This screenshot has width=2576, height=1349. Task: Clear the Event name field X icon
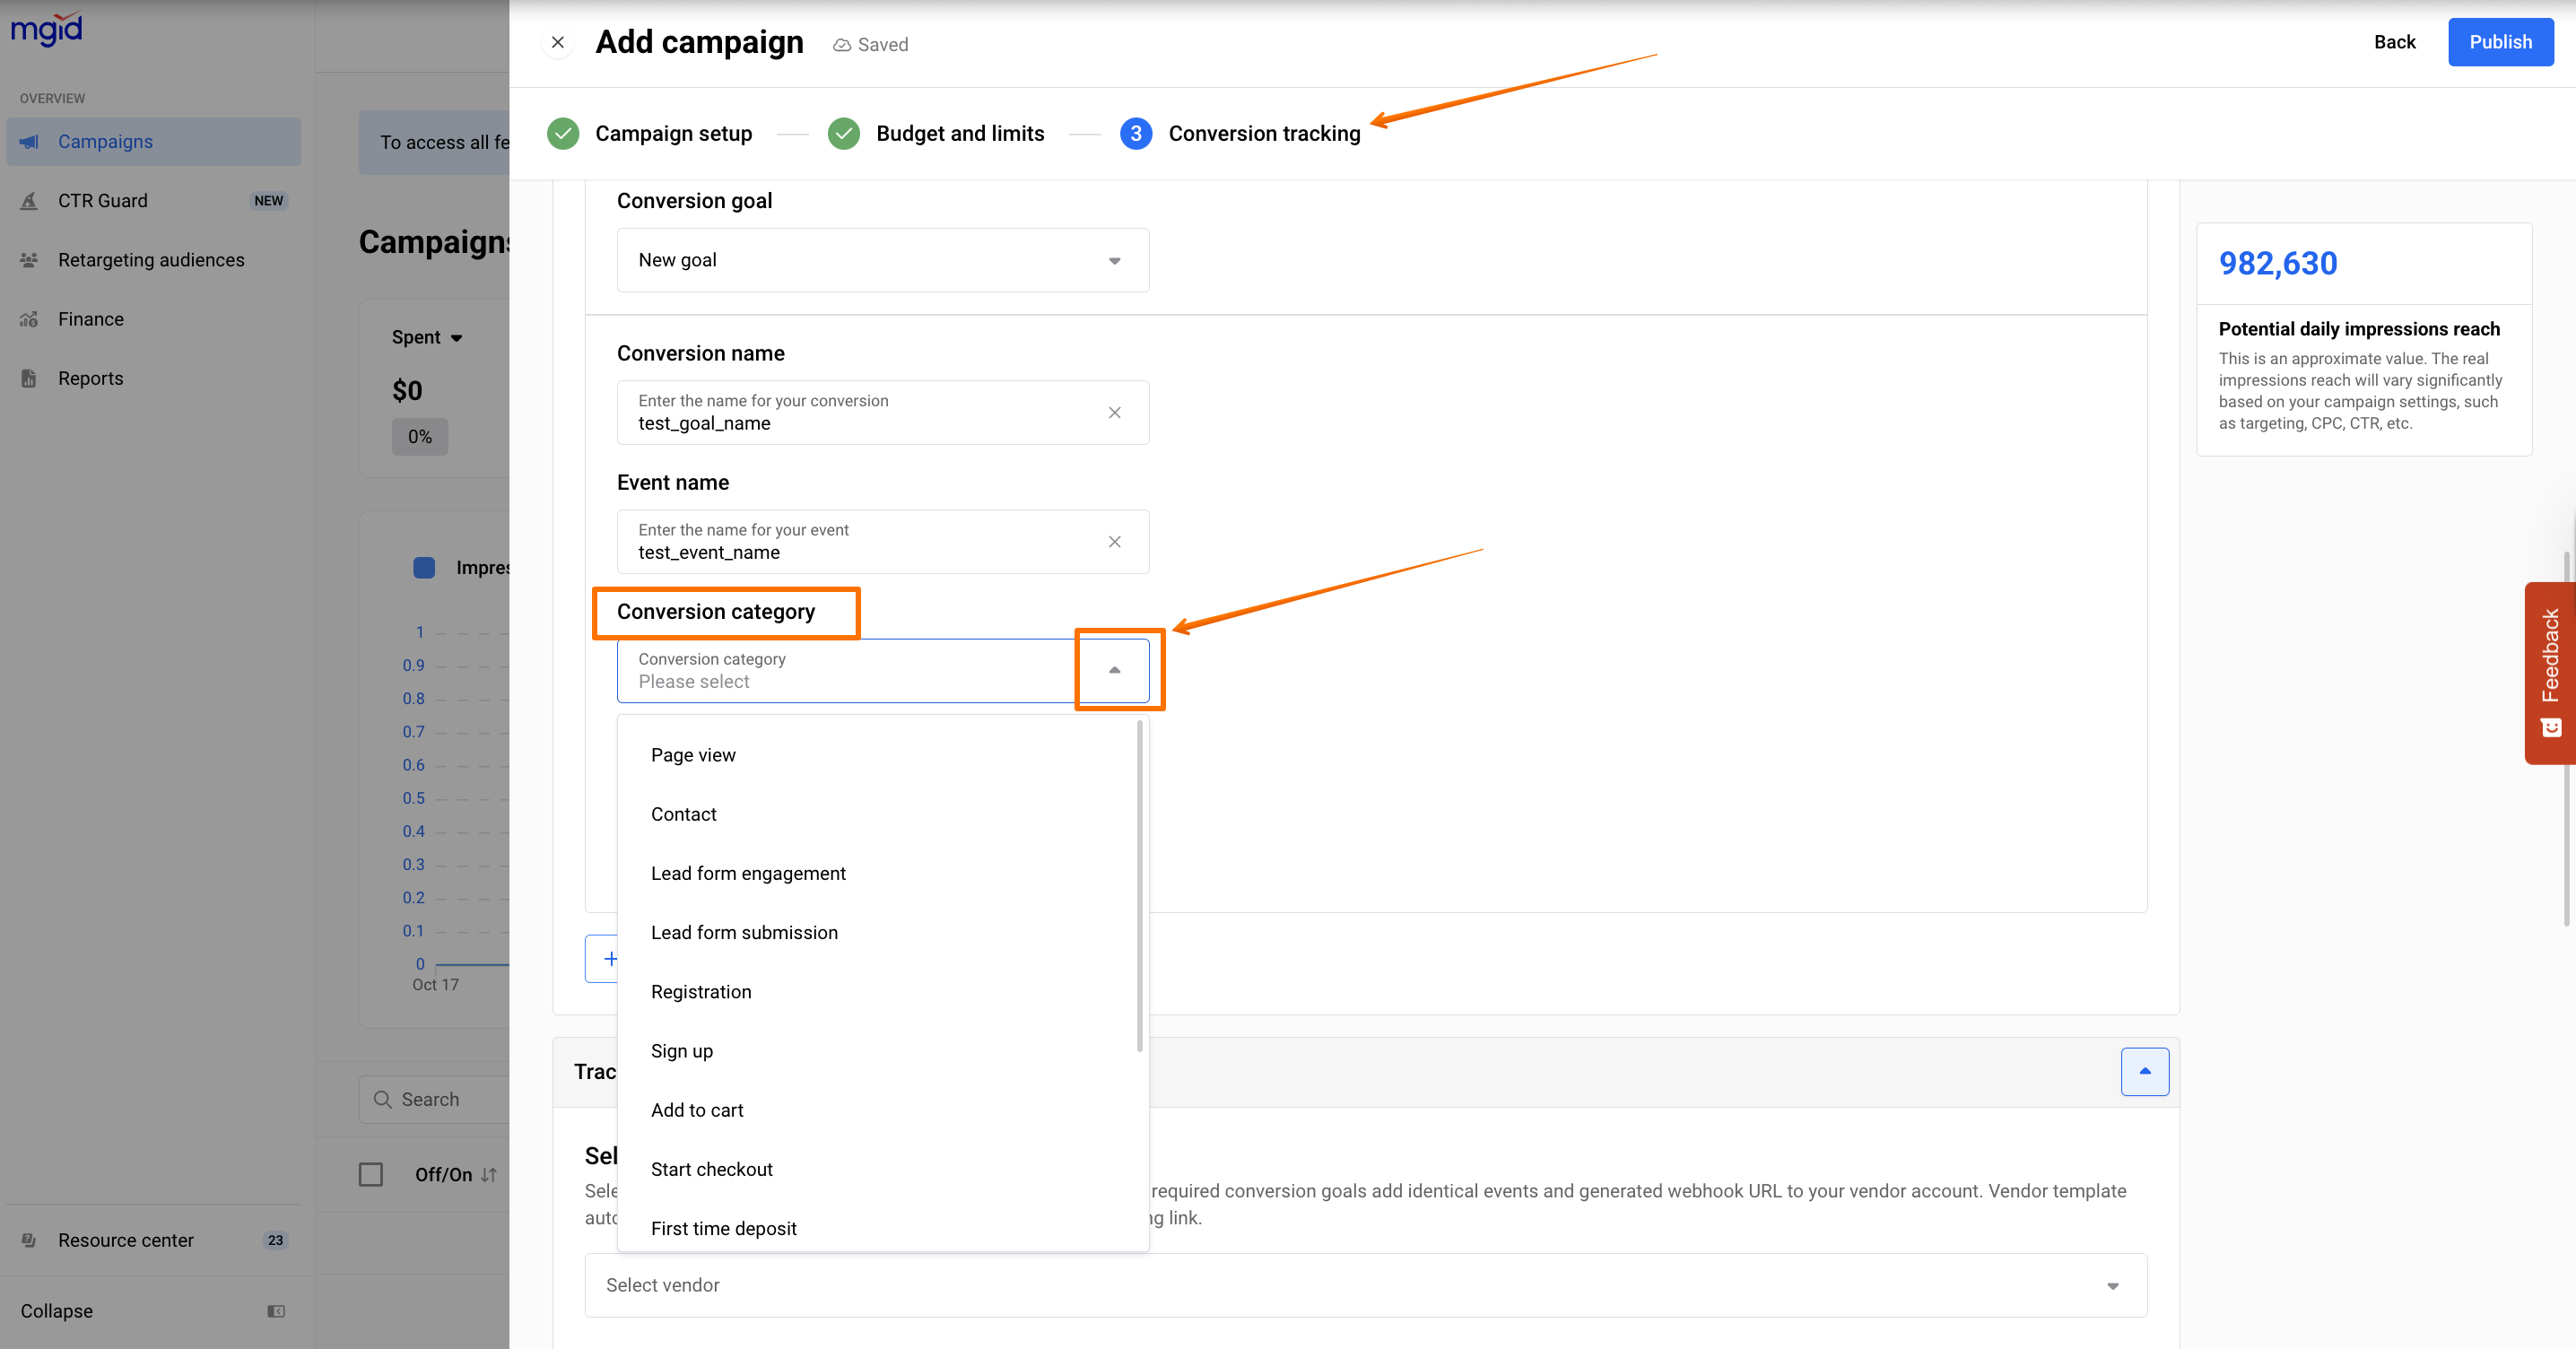[1114, 541]
